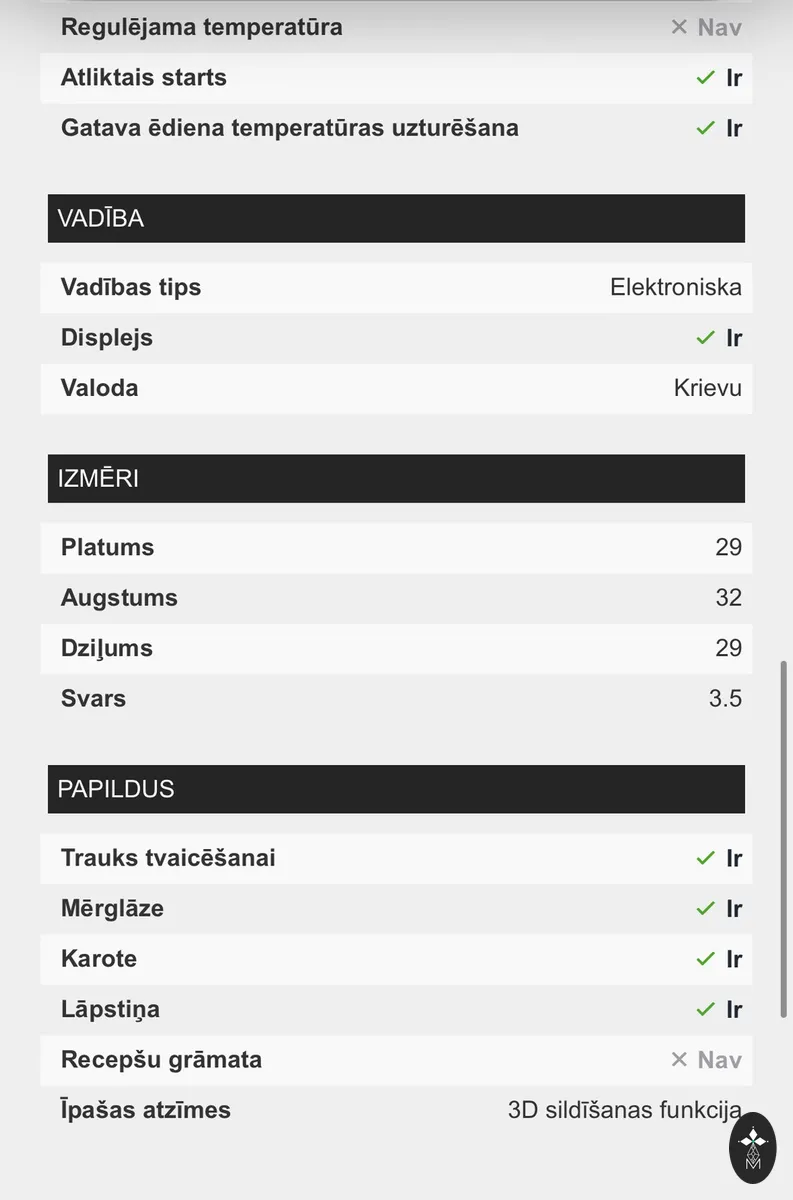The width and height of the screenshot is (793, 1200).
Task: Click the checkmark in the Lāpstiņa row
Action: [706, 1009]
